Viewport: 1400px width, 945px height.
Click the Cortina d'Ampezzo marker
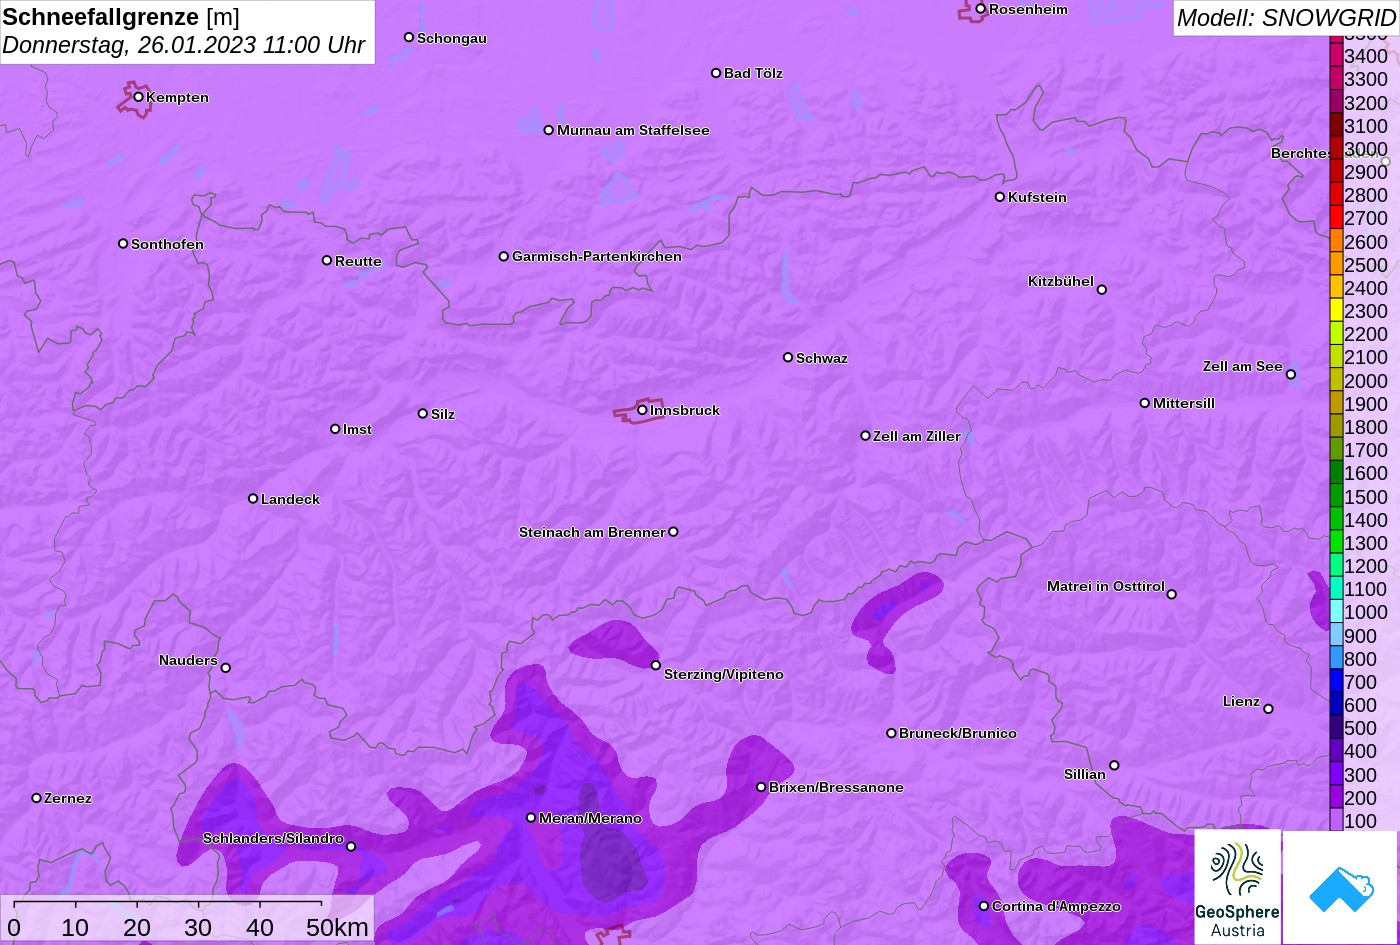(x=984, y=906)
